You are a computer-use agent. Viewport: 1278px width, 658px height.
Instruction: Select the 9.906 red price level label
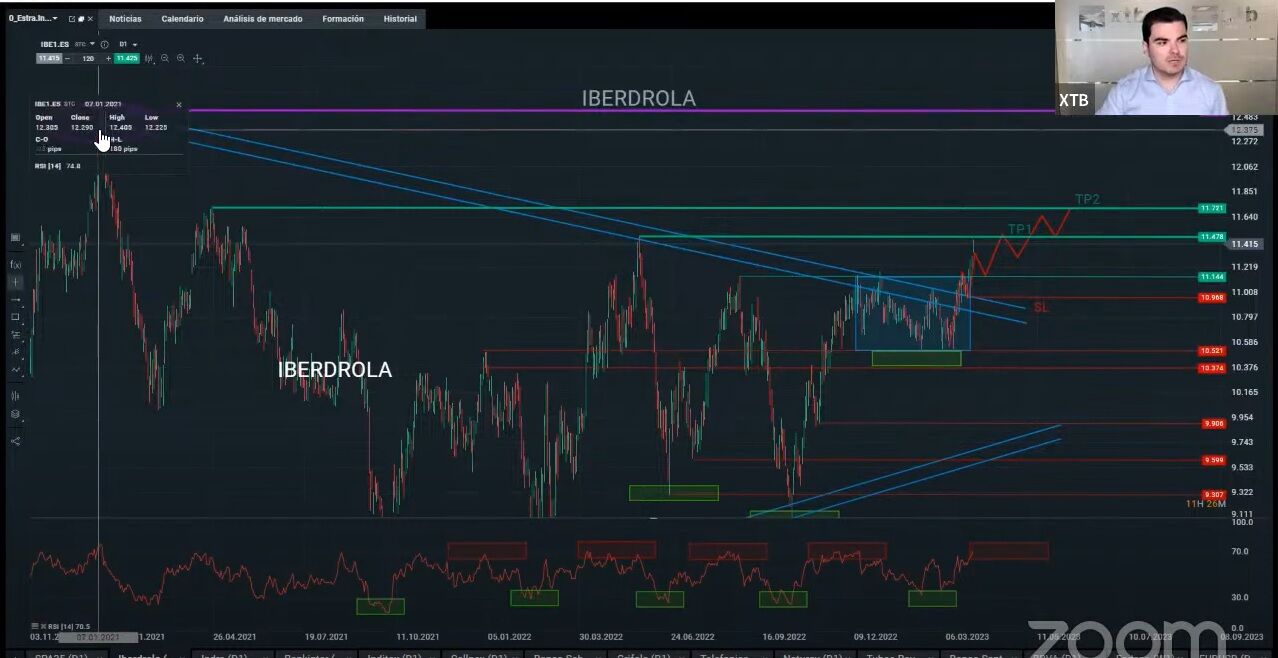pos(1213,424)
